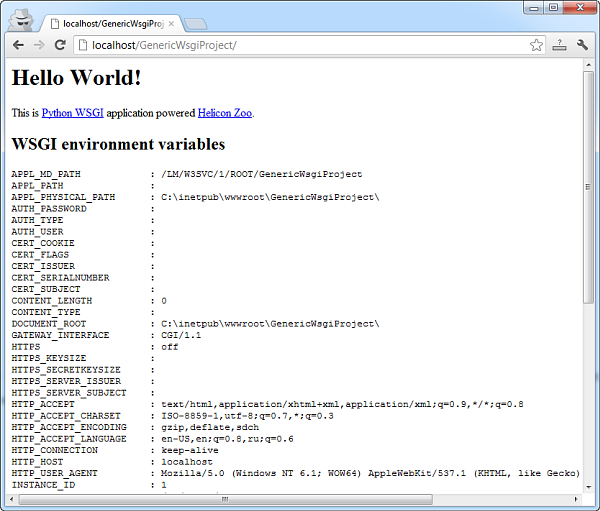Click the address bar URL field
Screen dimensions: 600x511
300,45
